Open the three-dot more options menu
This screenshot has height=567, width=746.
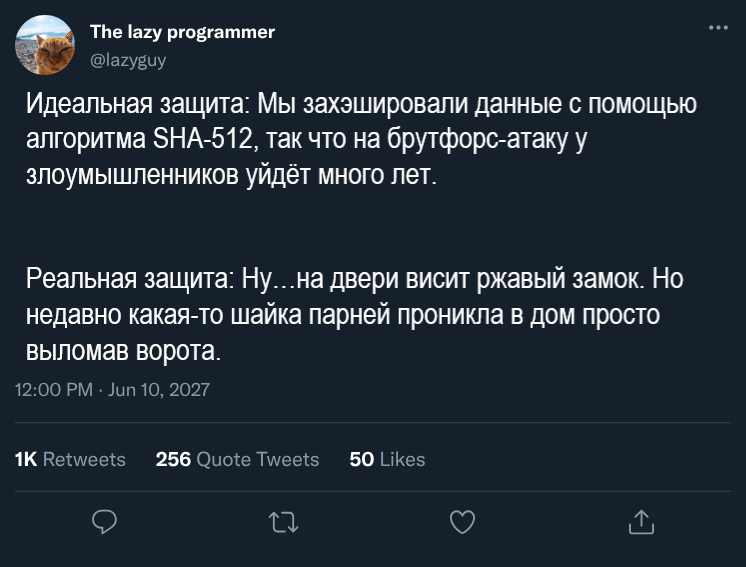(718, 28)
